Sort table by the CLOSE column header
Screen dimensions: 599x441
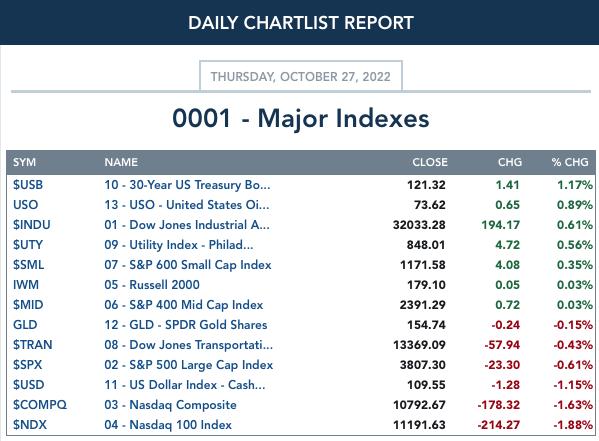430,162
